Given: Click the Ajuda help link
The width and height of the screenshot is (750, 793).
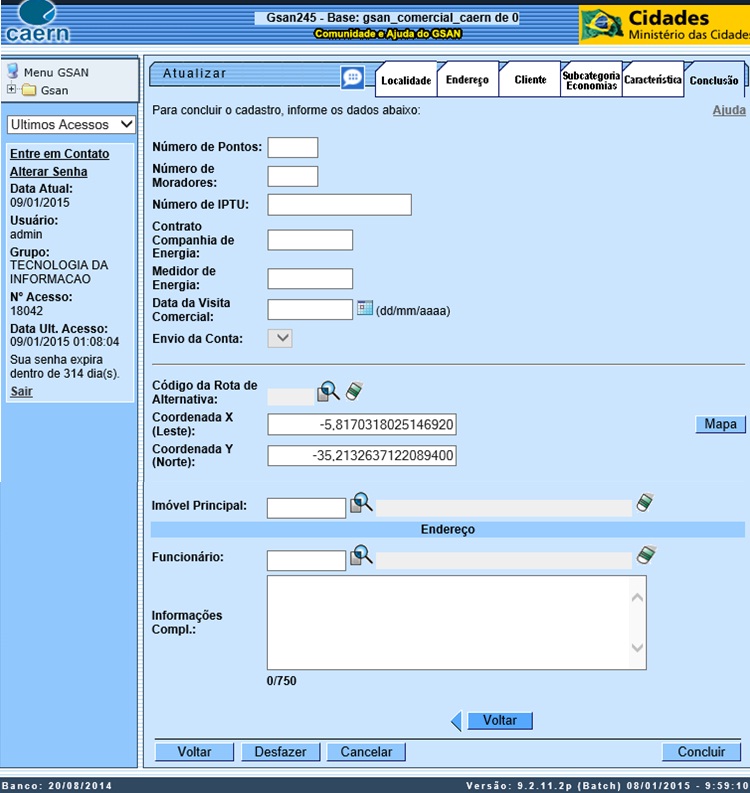Looking at the screenshot, I should [728, 110].
